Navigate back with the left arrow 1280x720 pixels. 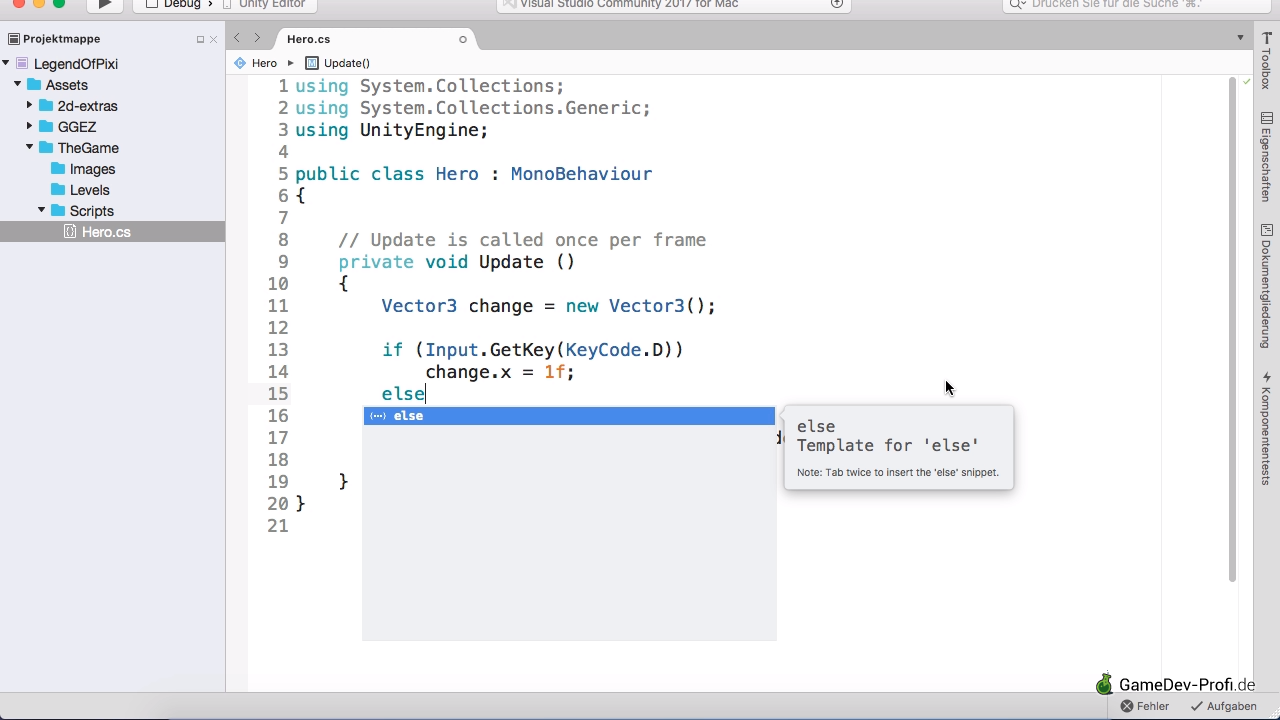pos(237,38)
